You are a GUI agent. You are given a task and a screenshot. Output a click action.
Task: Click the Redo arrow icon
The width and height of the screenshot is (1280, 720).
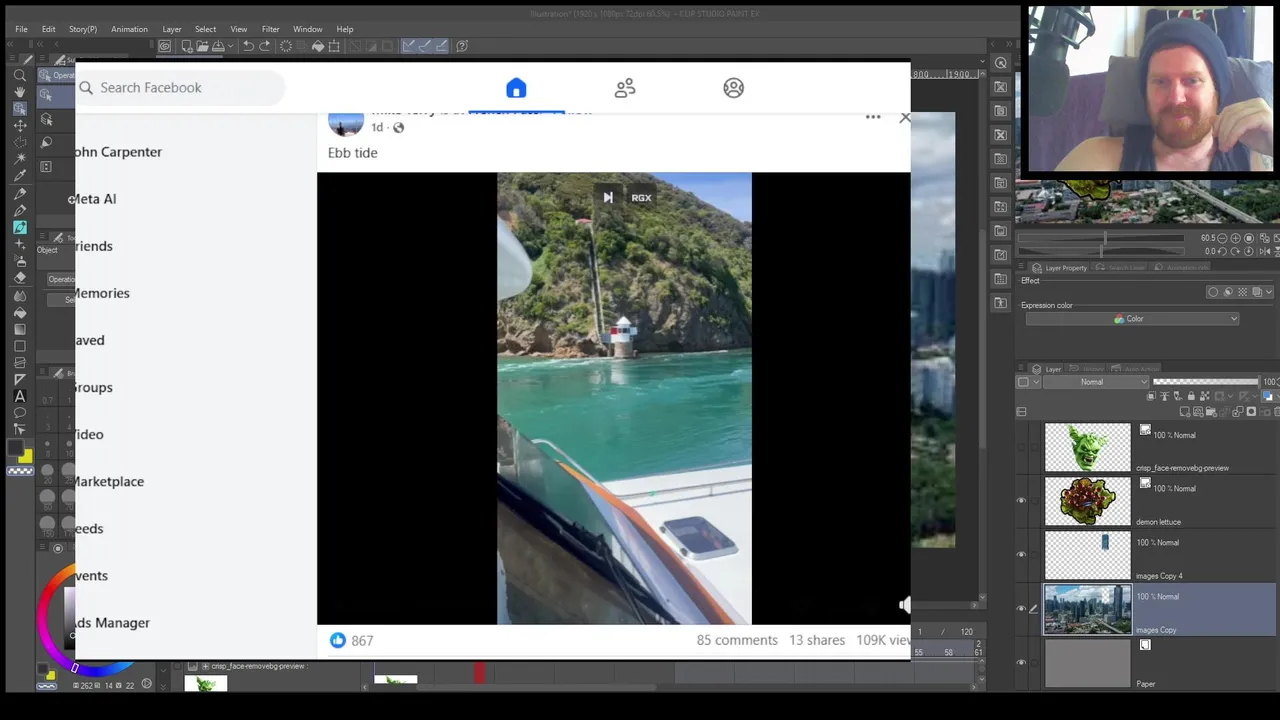pyautogui.click(x=264, y=46)
